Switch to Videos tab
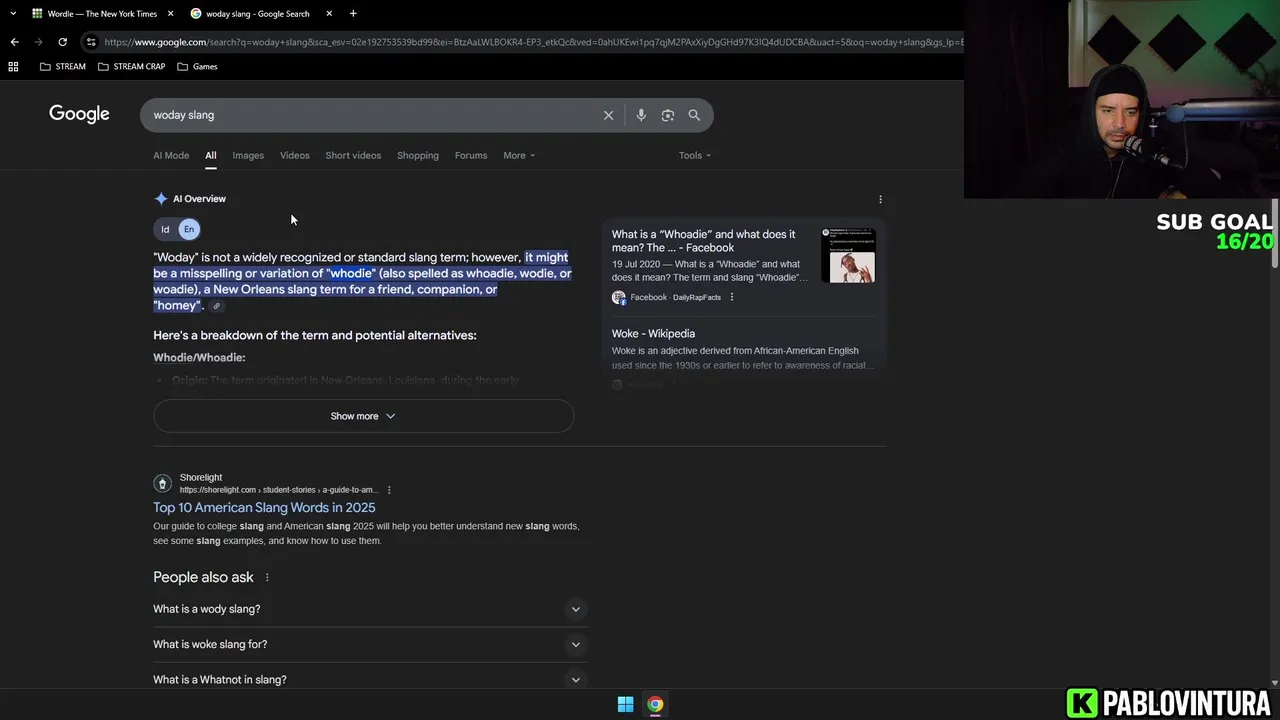 pos(295,155)
